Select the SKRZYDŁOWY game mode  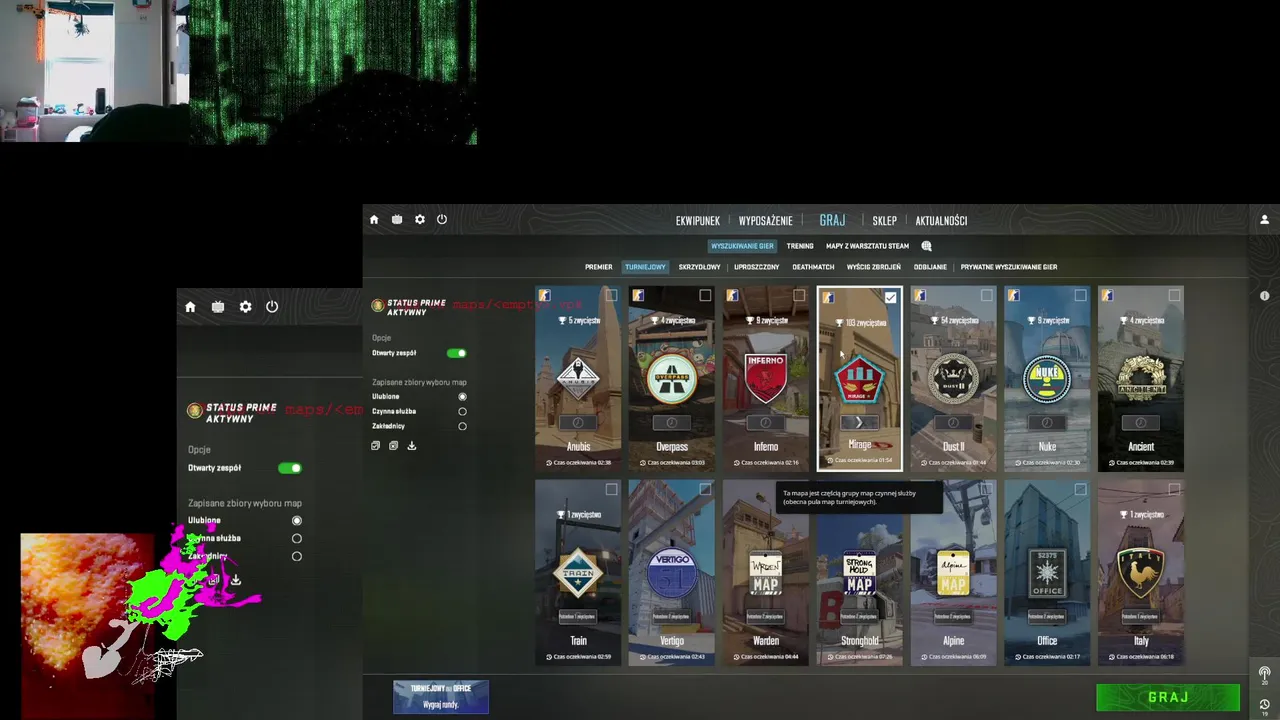click(x=700, y=267)
